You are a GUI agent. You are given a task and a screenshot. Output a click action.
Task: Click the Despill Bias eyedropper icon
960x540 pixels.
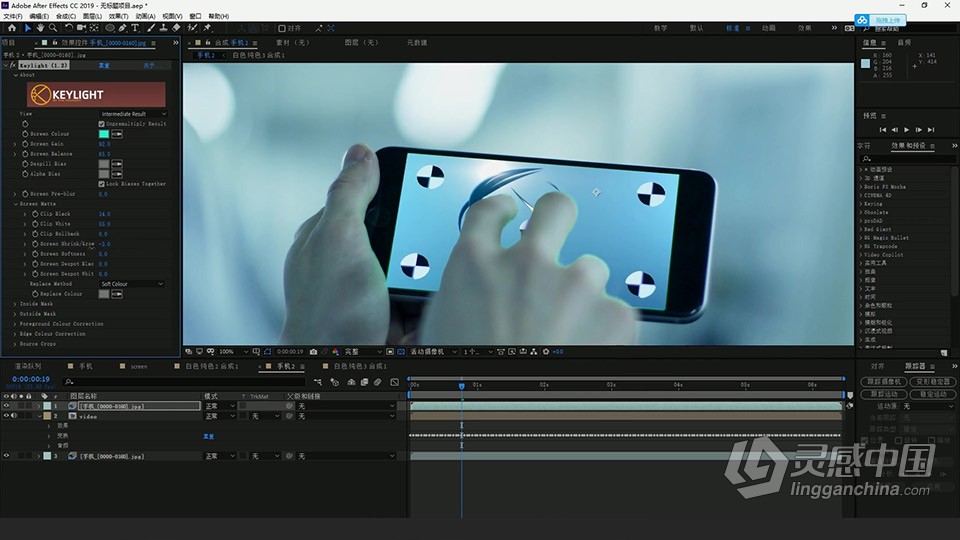[x=117, y=164]
